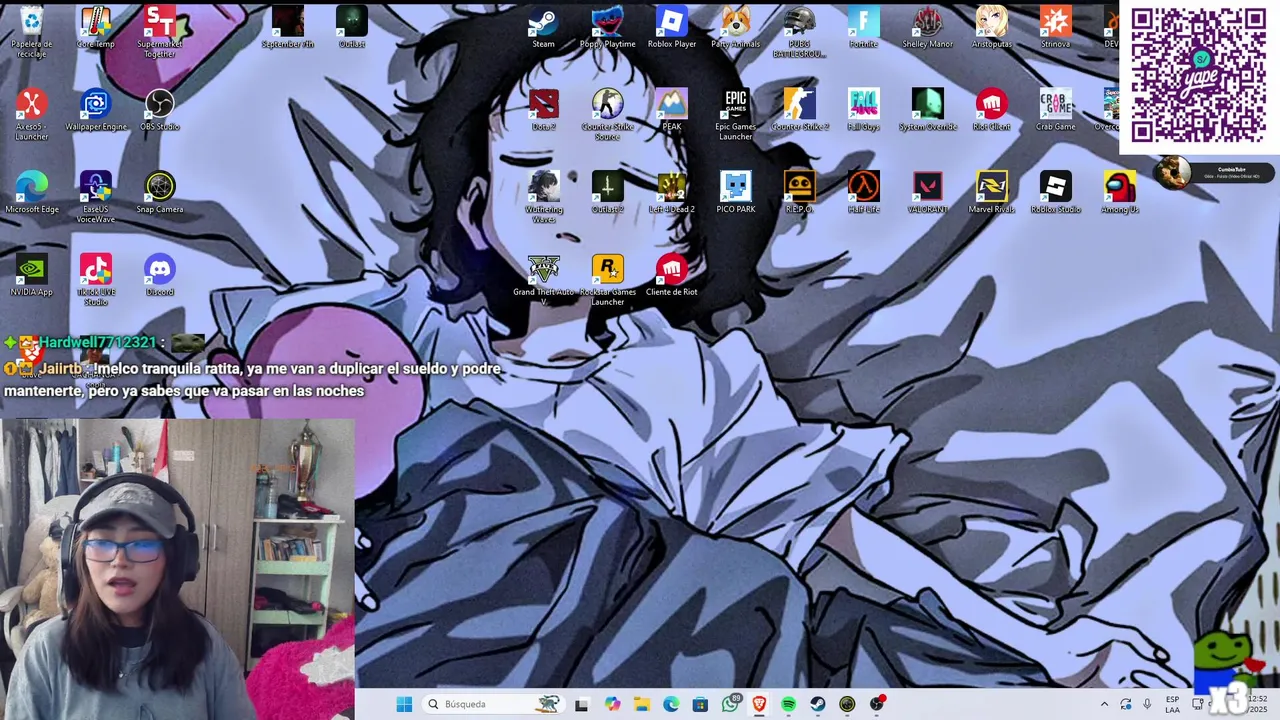The image size is (1280, 720).
Task: Open the Among Us desktop icon
Action: click(1119, 193)
